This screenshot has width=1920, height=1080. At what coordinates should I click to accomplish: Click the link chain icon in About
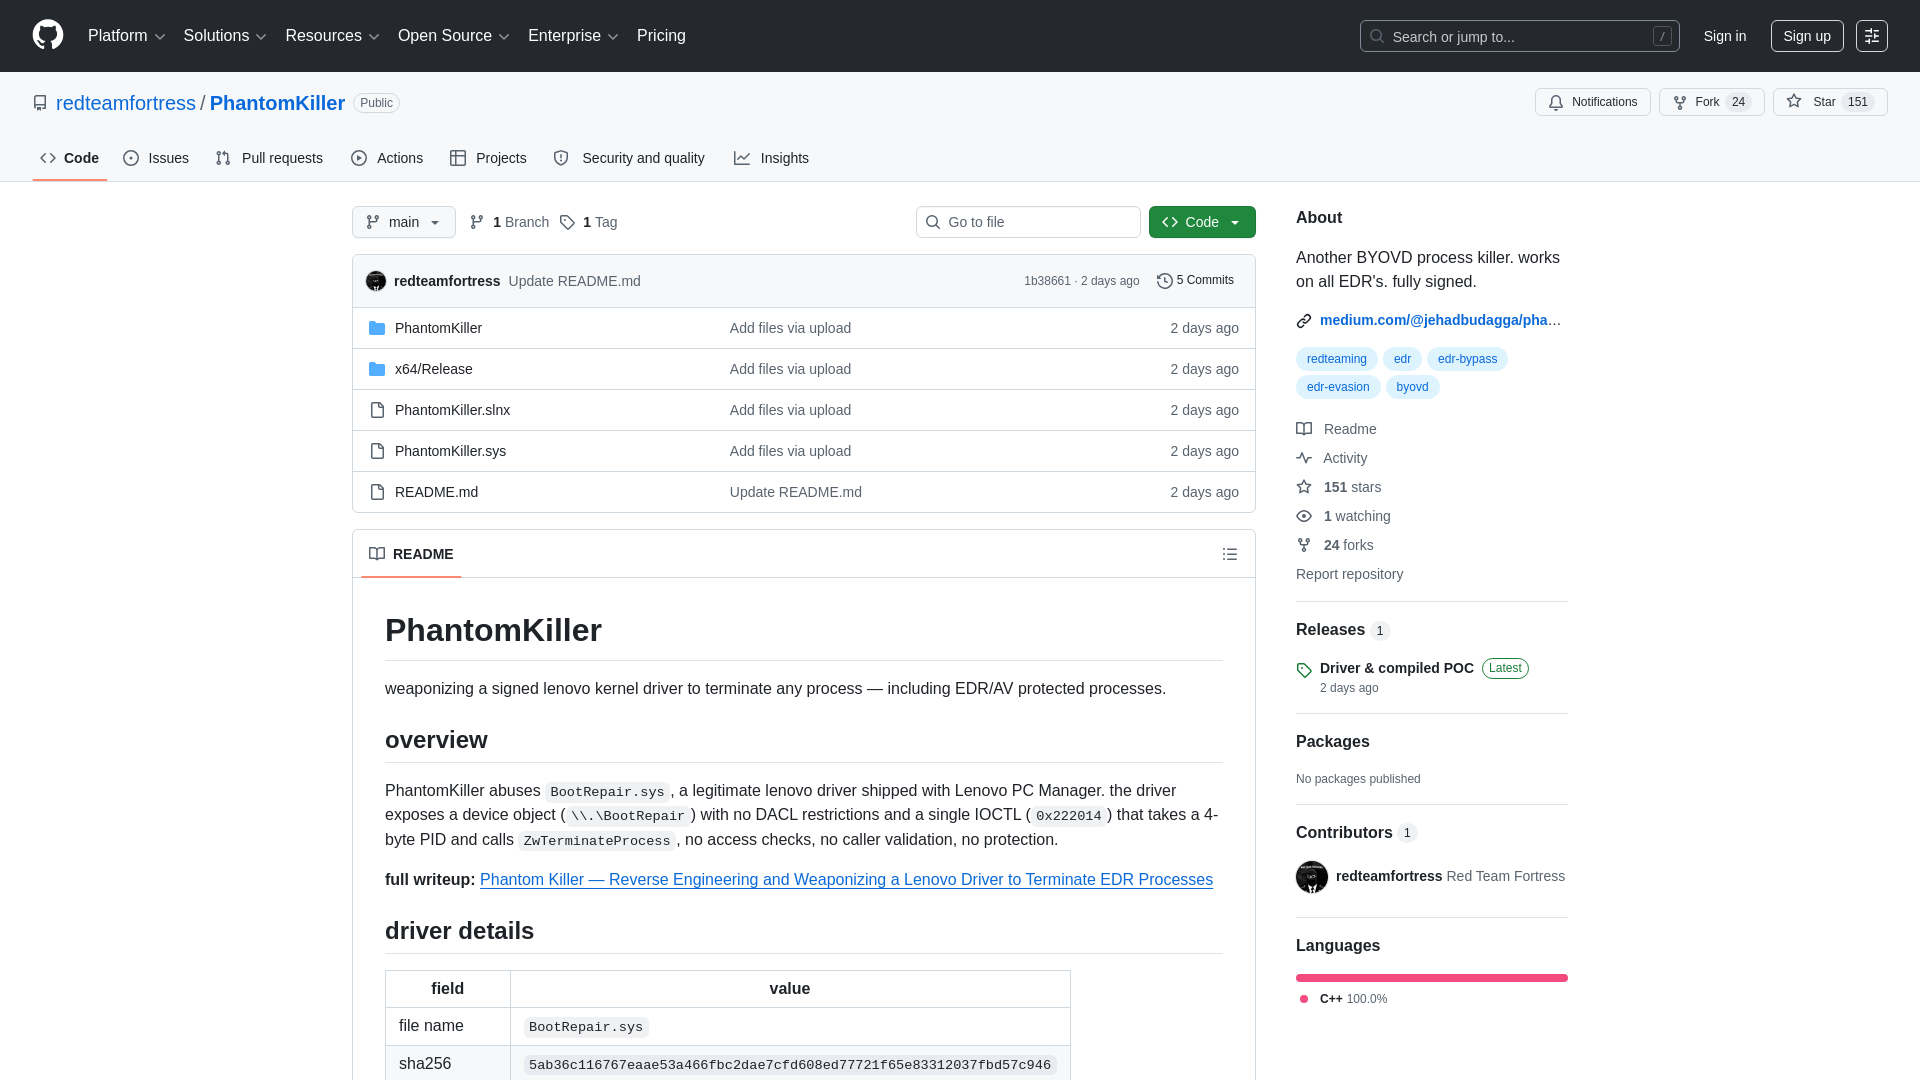click(x=1304, y=321)
